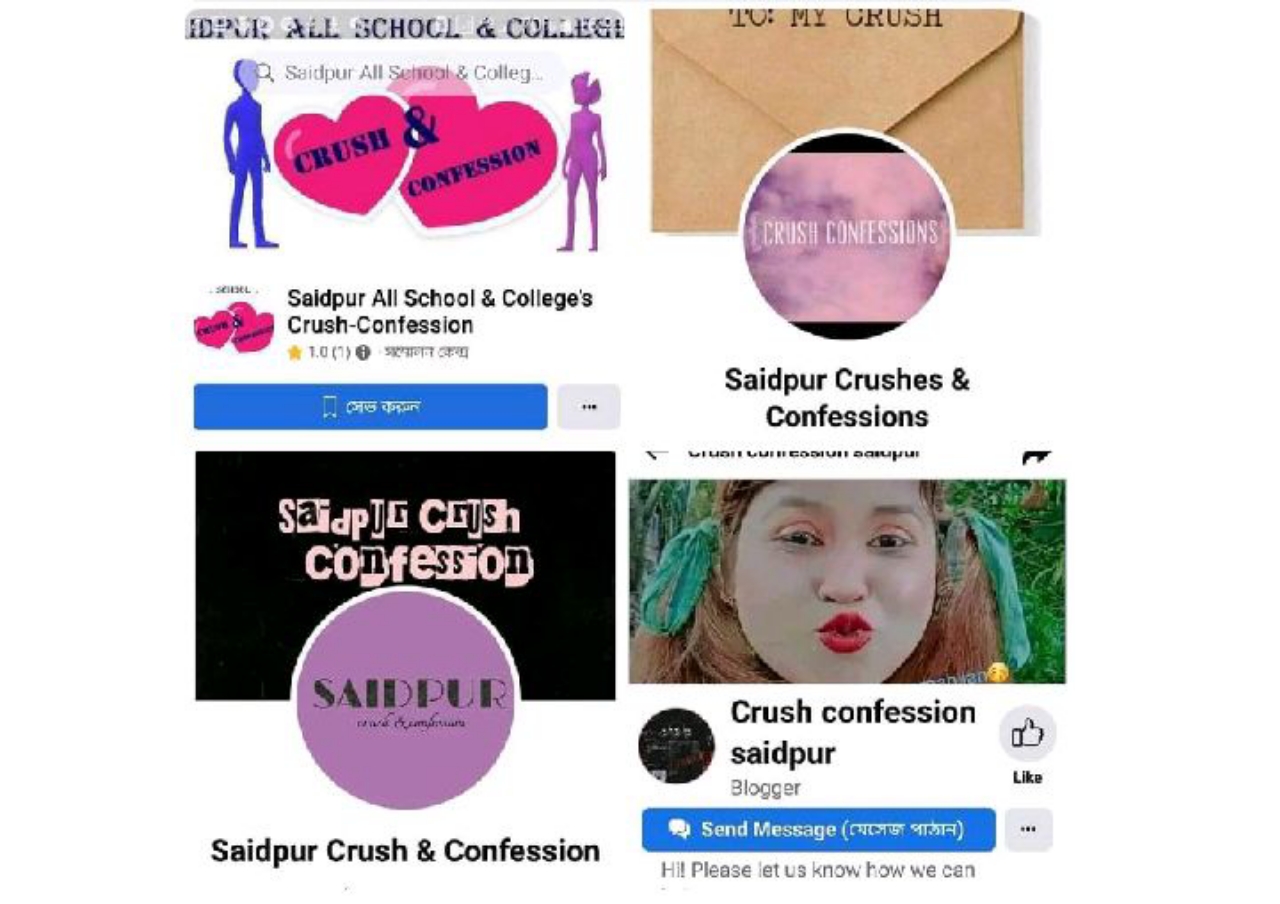Click the info icon beside the 1.0 rating
This screenshot has height=904, width=1280.
click(x=363, y=353)
